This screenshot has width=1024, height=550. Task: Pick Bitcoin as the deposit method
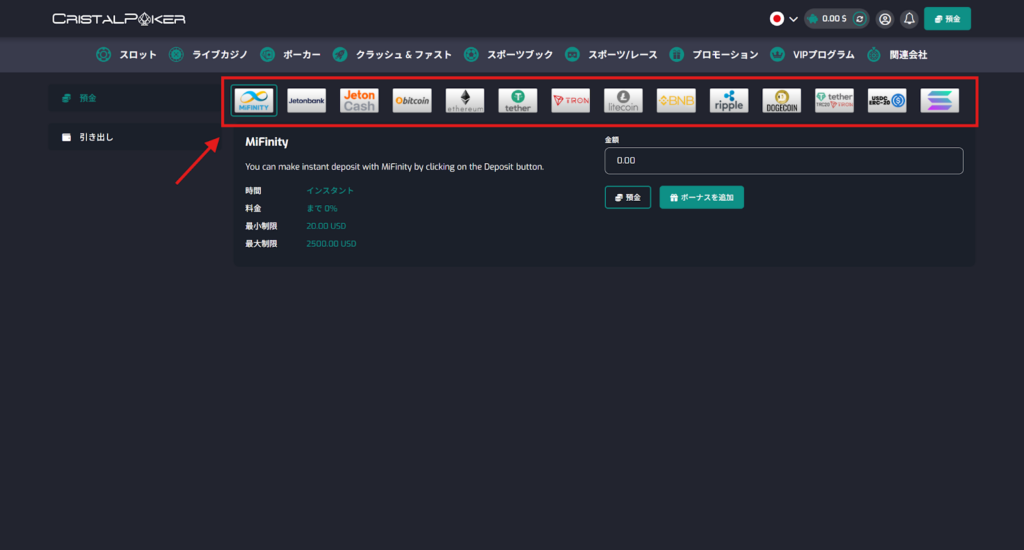(412, 101)
